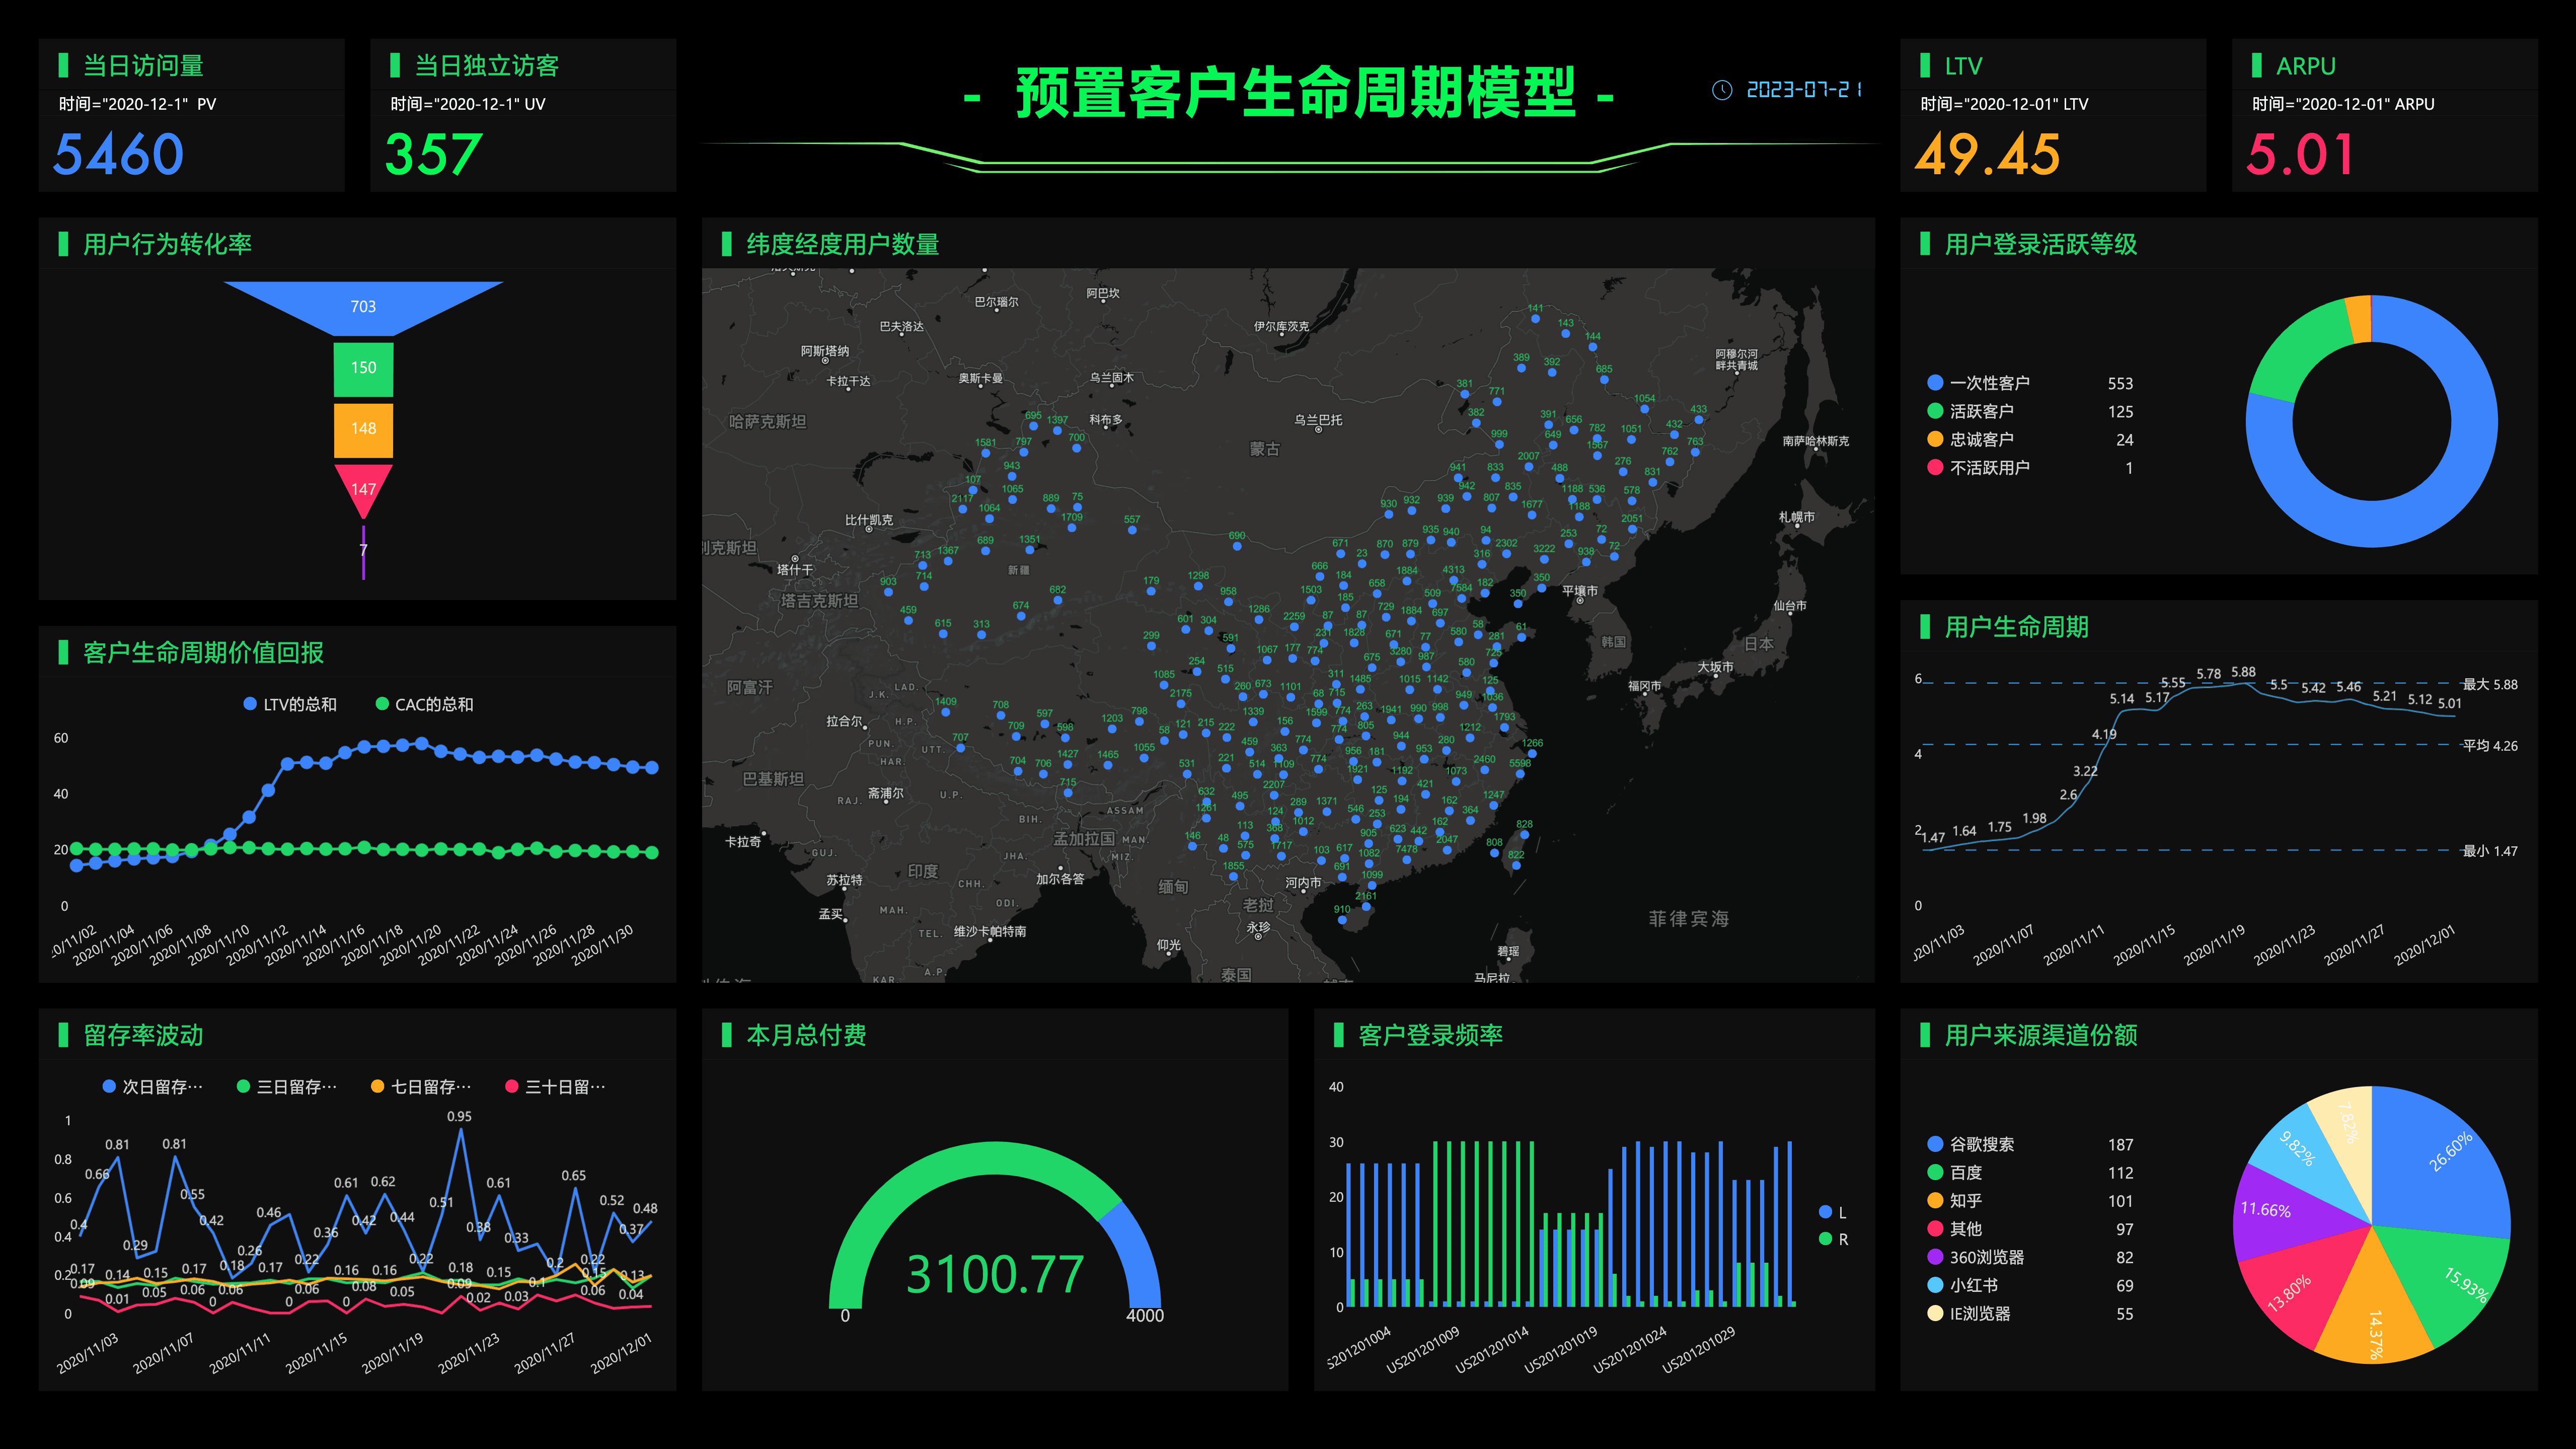This screenshot has width=2576, height=1449.
Task: Toggle the R series legend in login frequency
Action: [1833, 1239]
